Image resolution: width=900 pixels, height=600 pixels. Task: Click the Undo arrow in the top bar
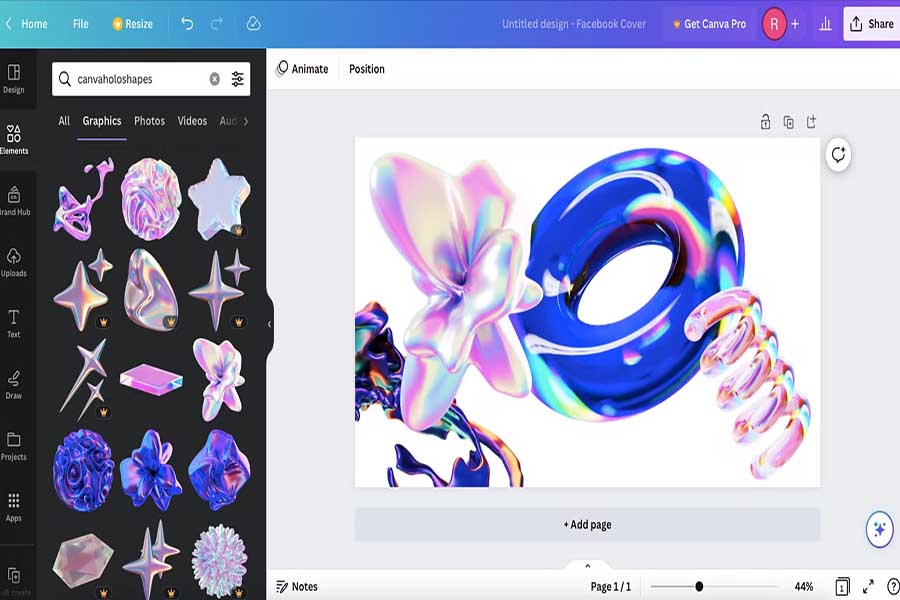[x=187, y=24]
